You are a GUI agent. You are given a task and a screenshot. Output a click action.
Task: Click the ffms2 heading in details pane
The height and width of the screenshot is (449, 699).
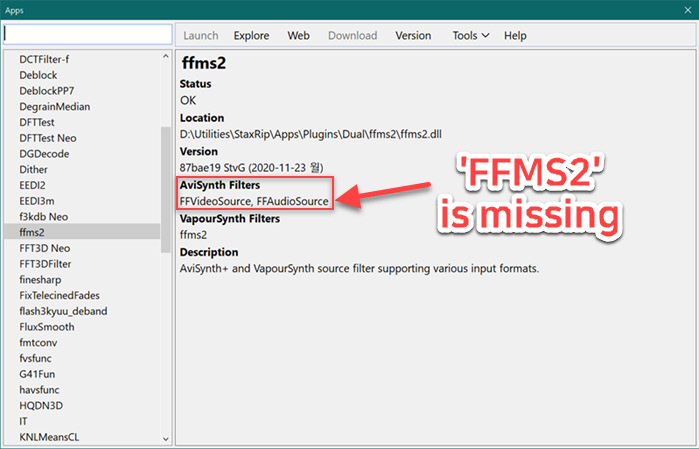click(x=204, y=63)
